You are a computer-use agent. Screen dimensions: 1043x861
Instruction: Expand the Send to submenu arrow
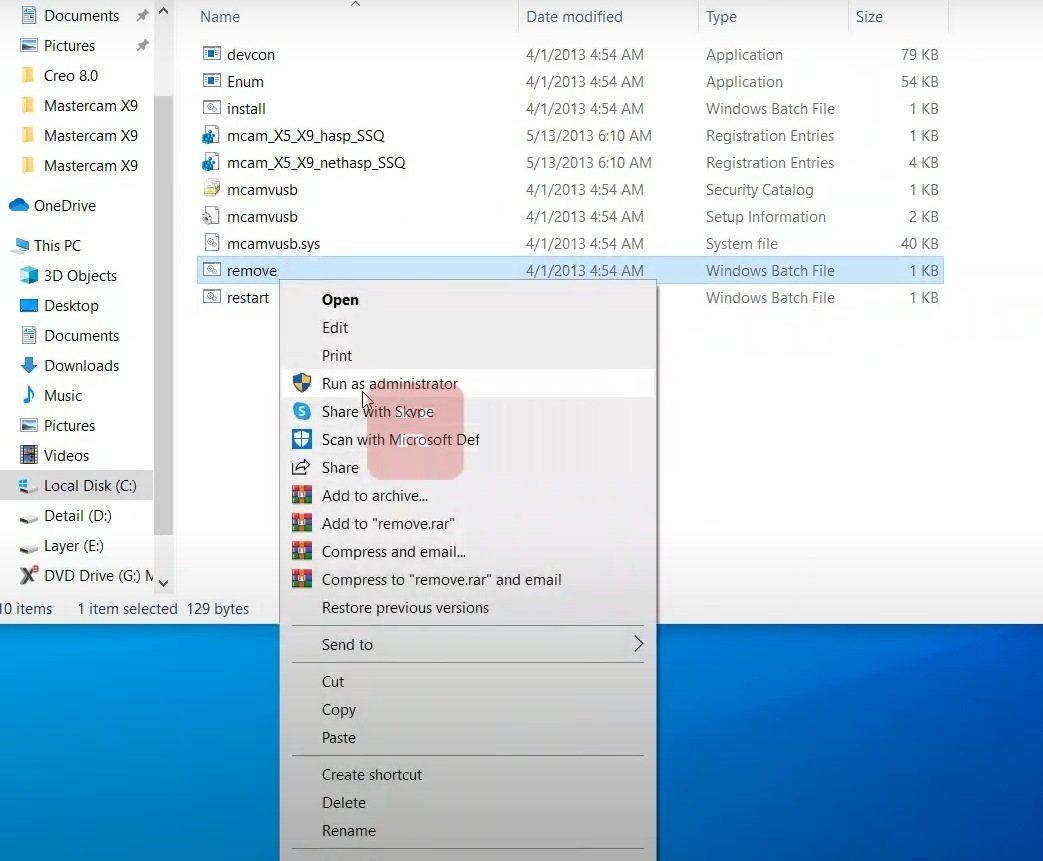(639, 643)
